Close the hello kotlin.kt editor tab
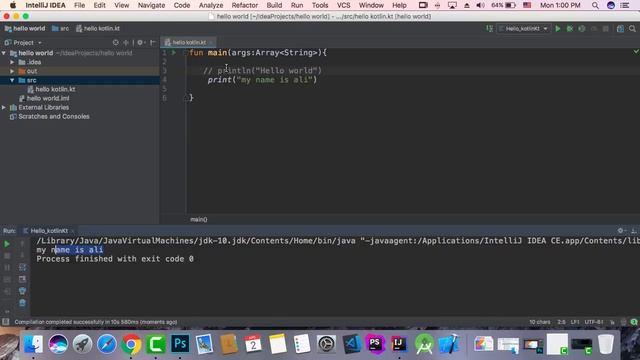Viewport: 640px width, 360px height. point(211,42)
